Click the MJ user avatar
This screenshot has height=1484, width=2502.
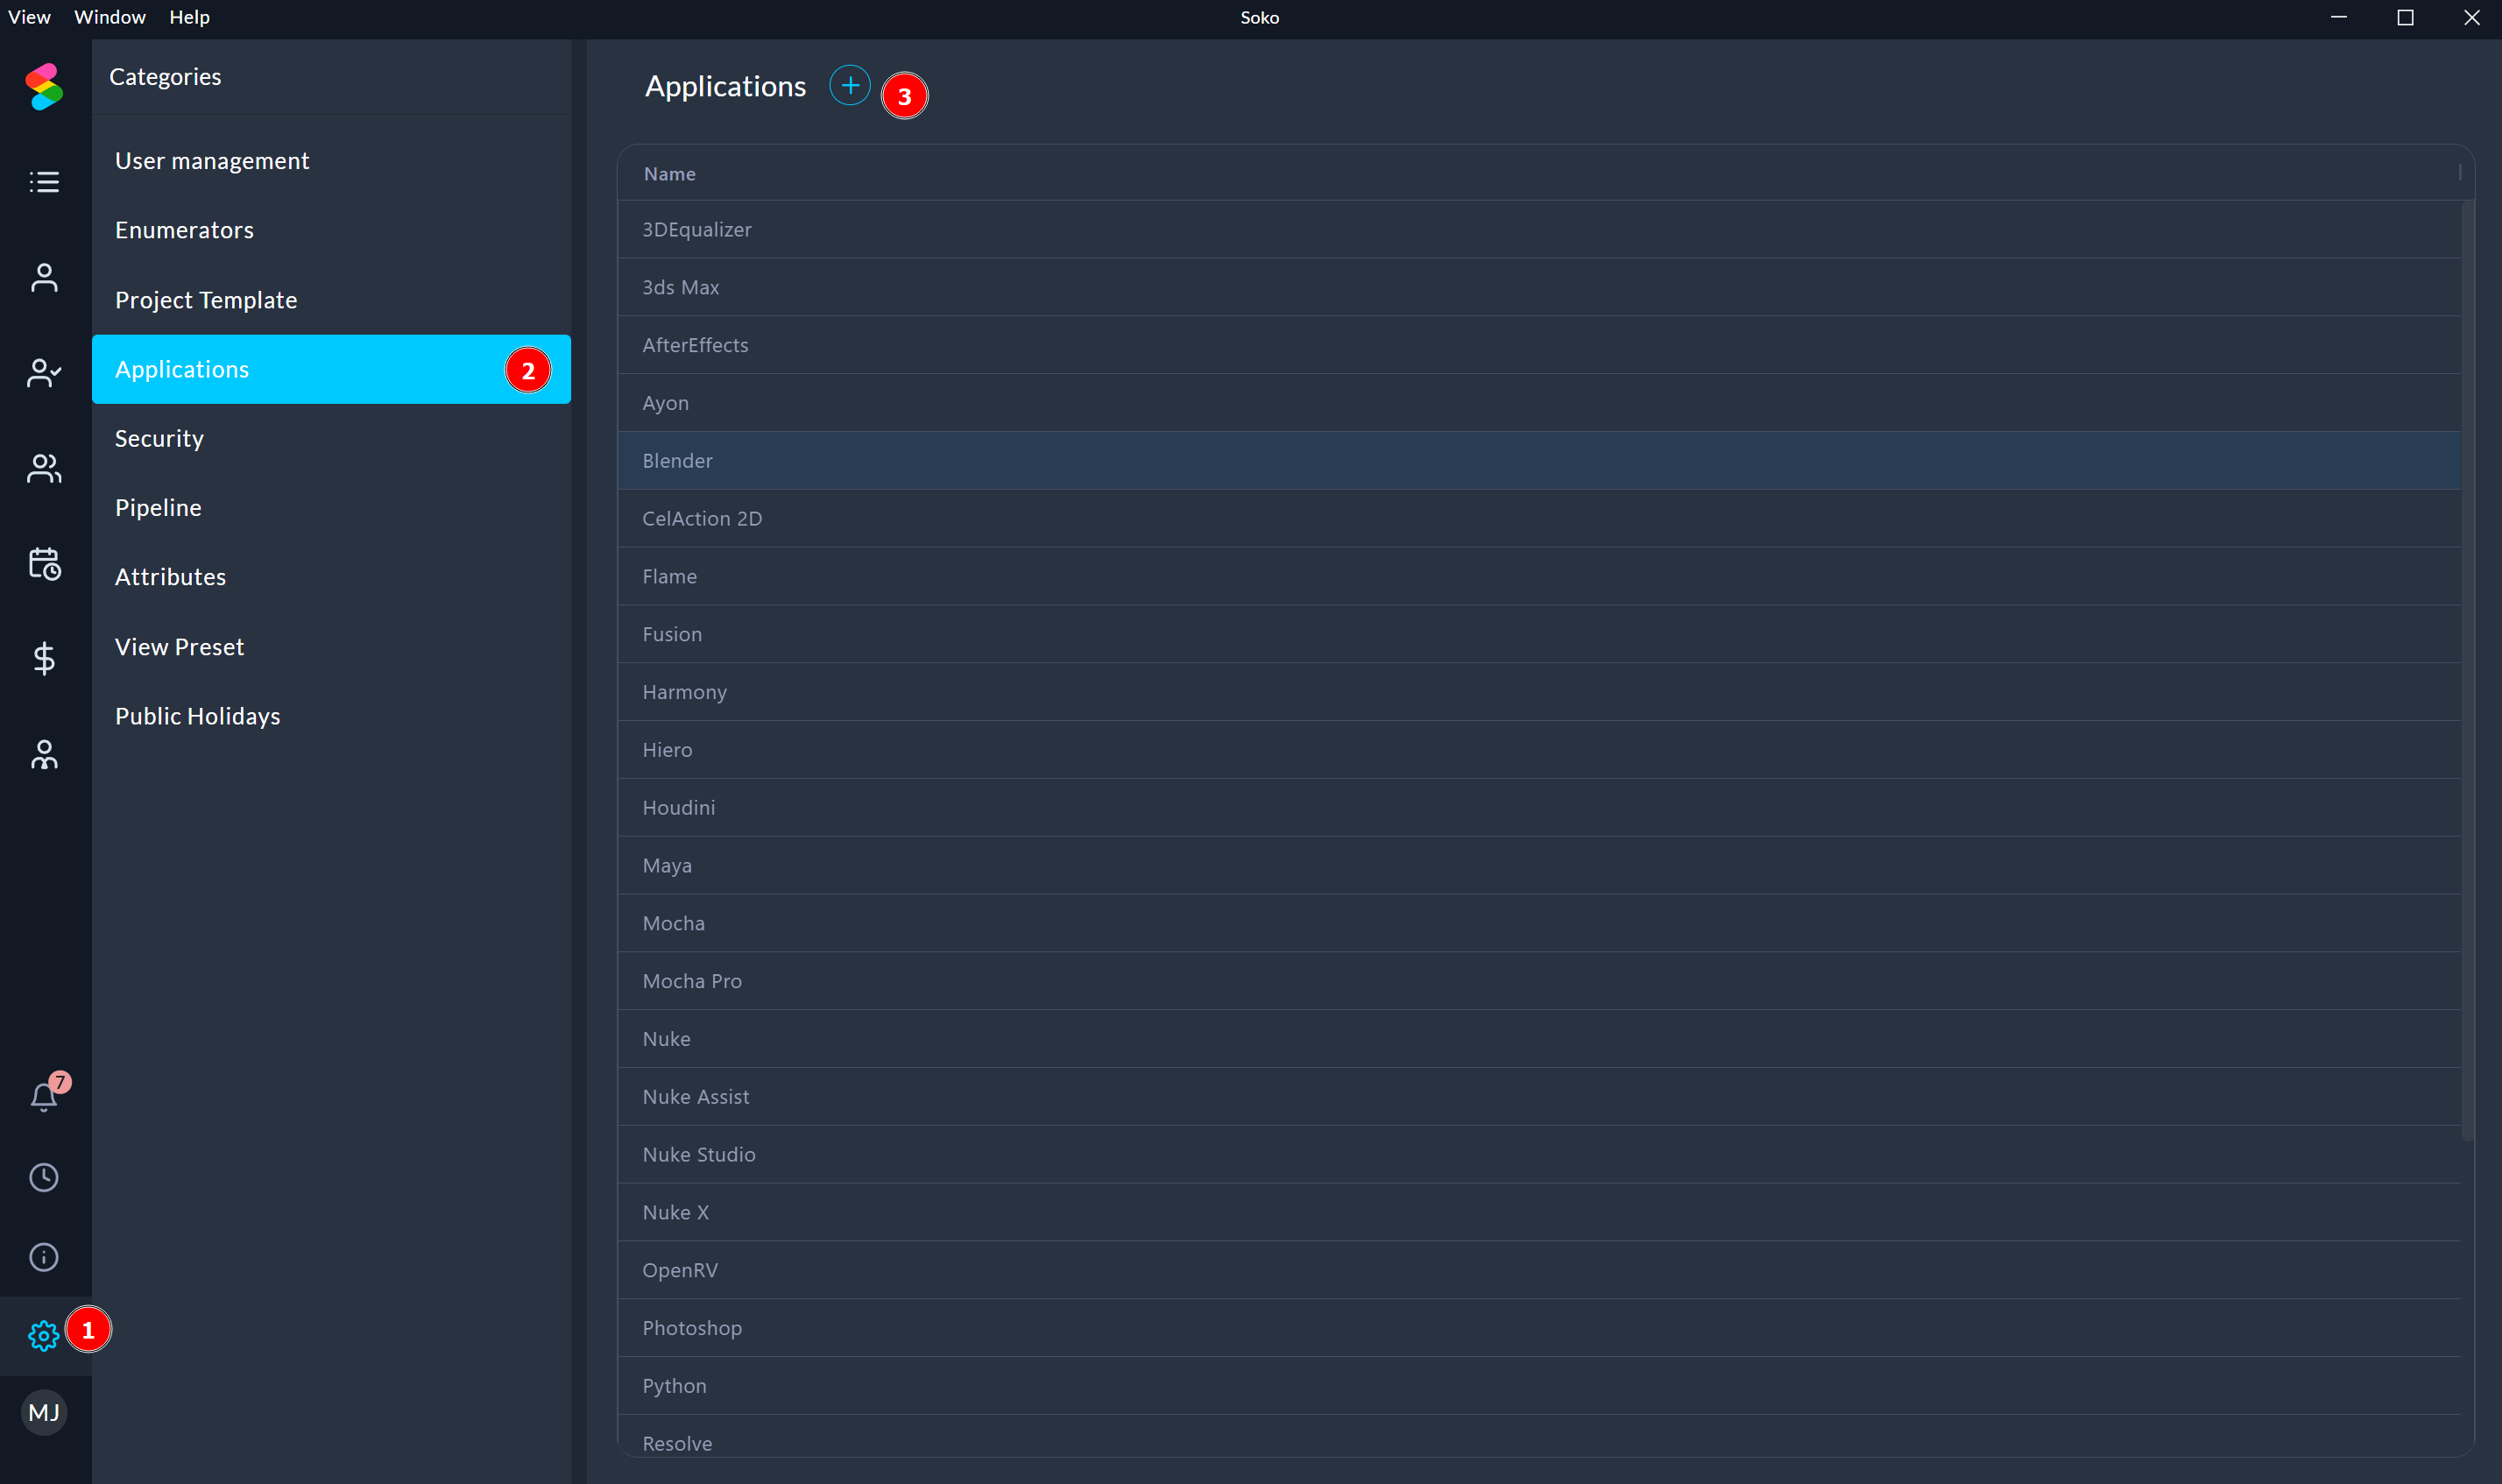43,1412
